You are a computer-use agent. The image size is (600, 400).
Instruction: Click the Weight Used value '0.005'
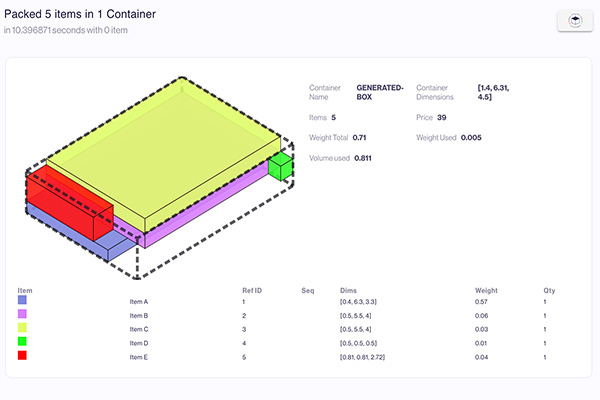pos(471,137)
